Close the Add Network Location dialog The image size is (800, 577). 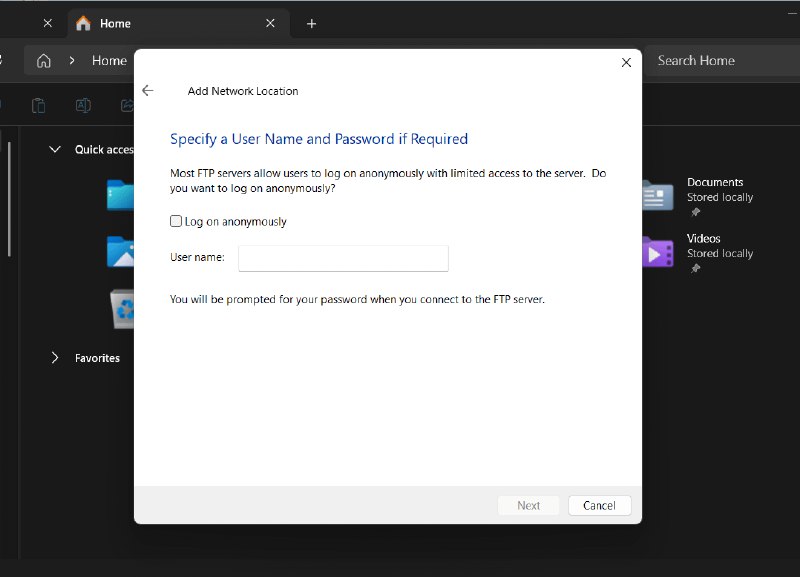626,62
